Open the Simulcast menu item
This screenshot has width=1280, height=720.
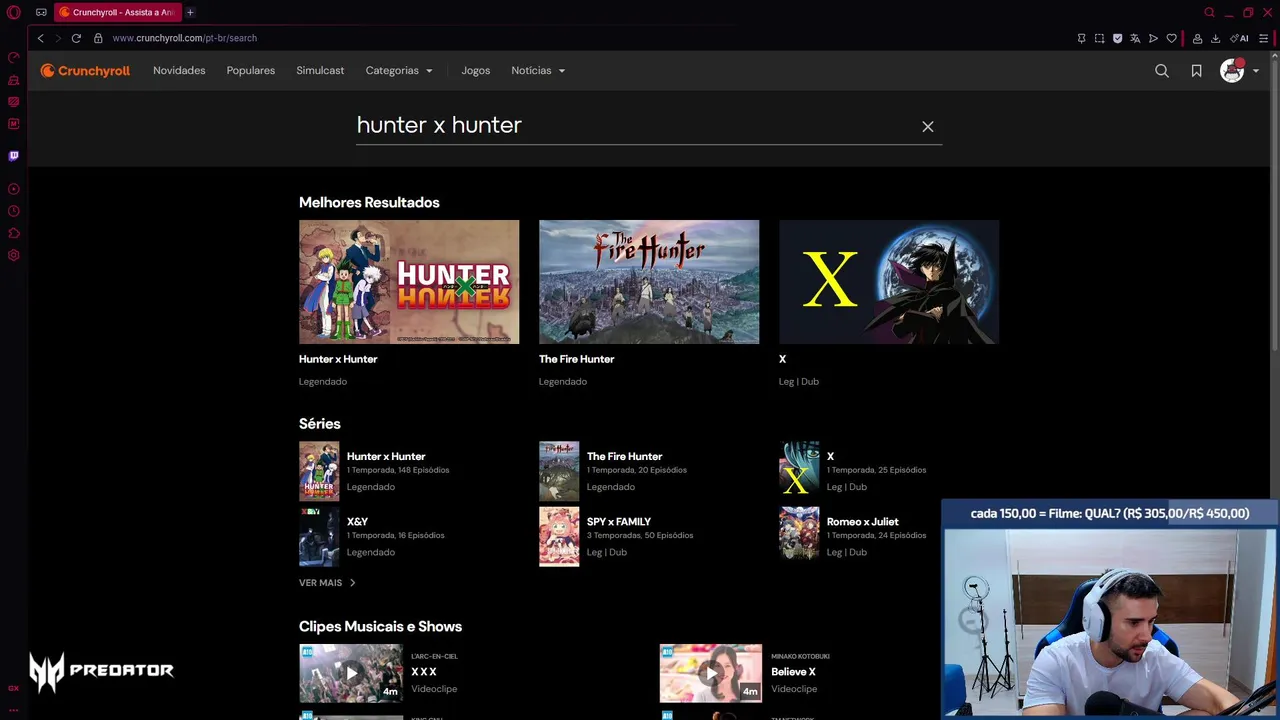click(x=320, y=71)
